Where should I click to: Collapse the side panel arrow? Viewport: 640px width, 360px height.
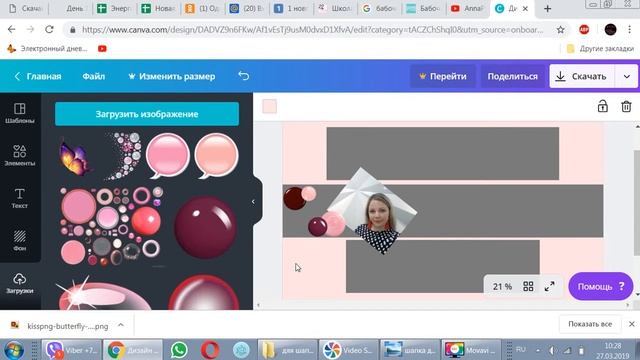(x=253, y=202)
